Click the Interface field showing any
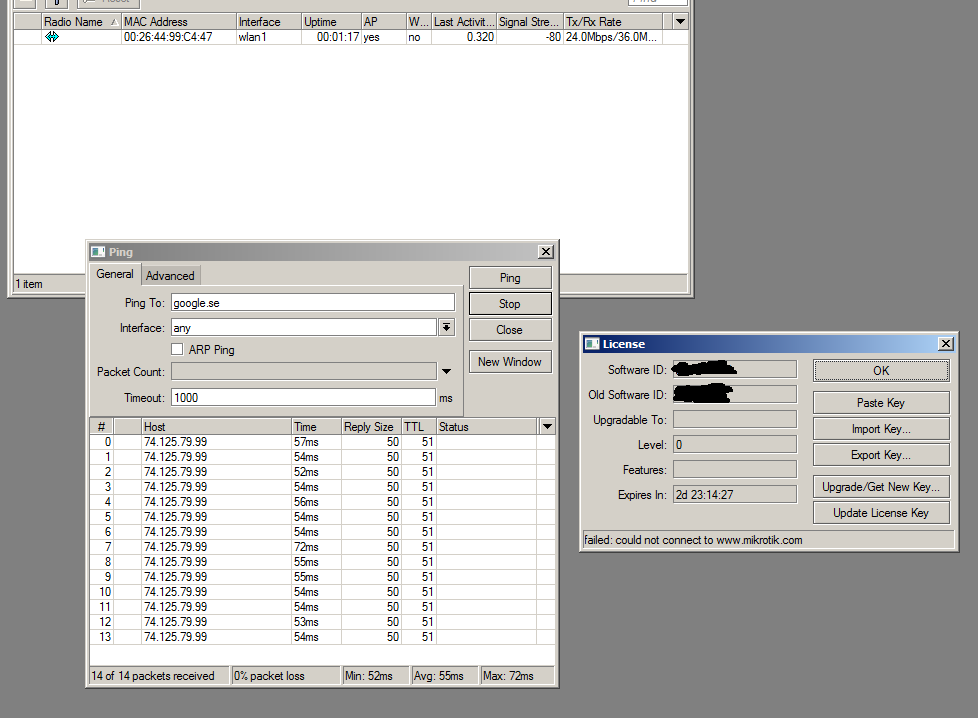978x718 pixels. [x=304, y=327]
